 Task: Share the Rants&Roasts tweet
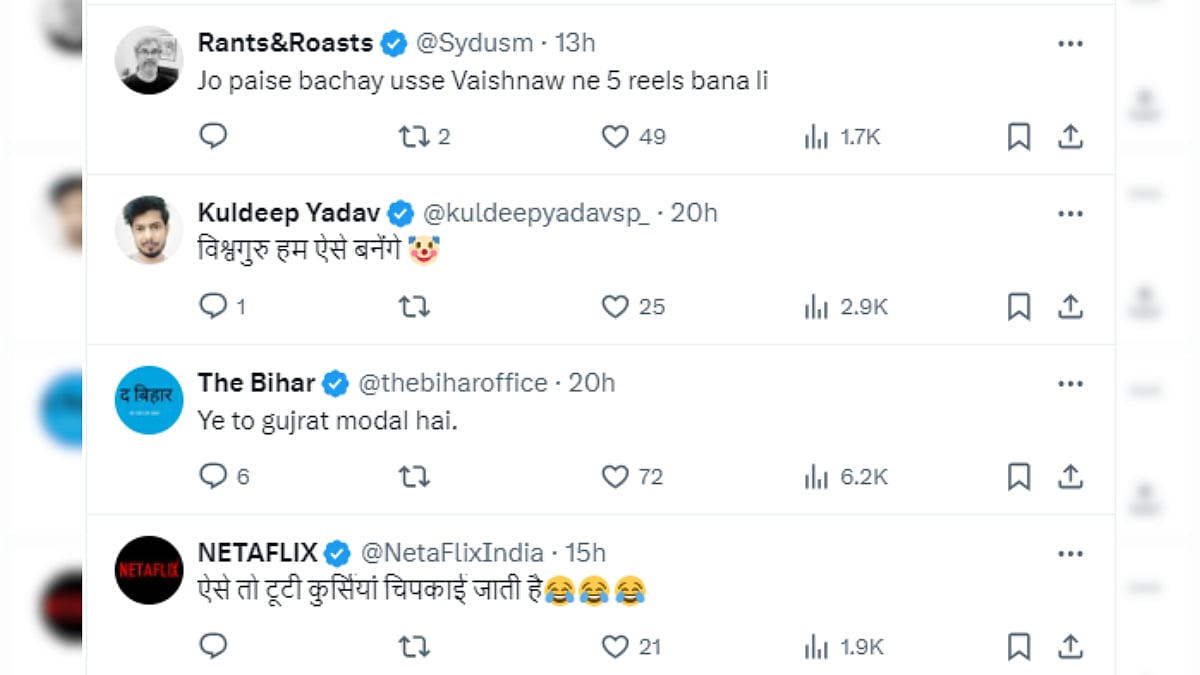pyautogui.click(x=1070, y=136)
